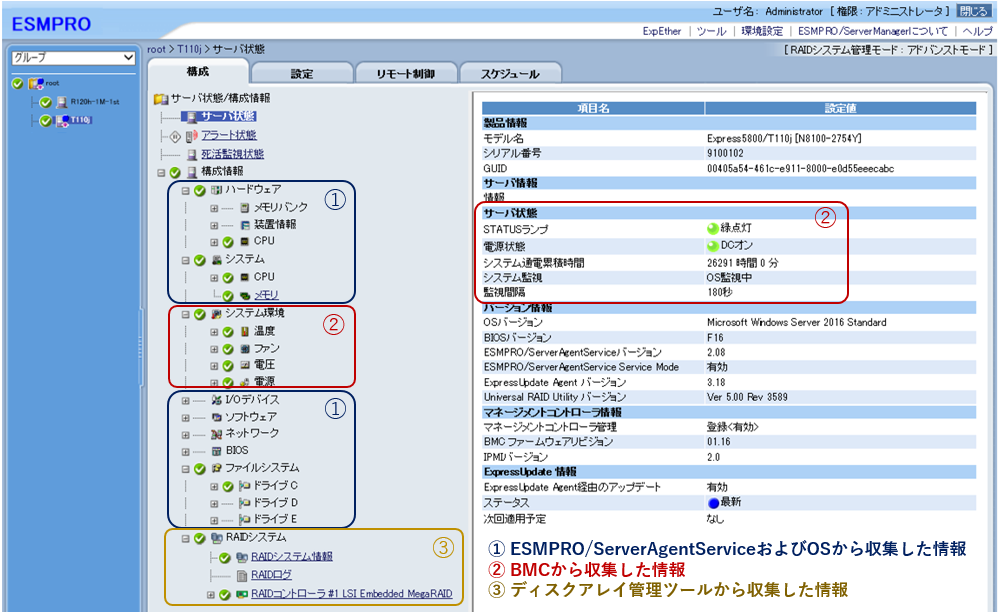Open the ヘルプ link

[x=978, y=31]
